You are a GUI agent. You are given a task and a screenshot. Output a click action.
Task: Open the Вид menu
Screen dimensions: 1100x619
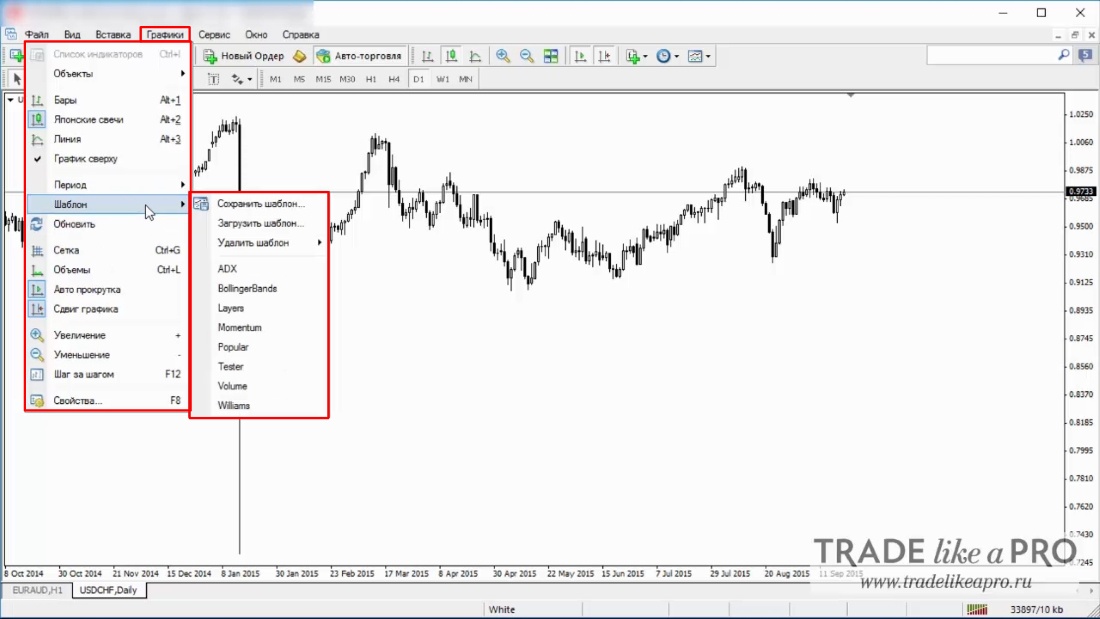tap(72, 34)
